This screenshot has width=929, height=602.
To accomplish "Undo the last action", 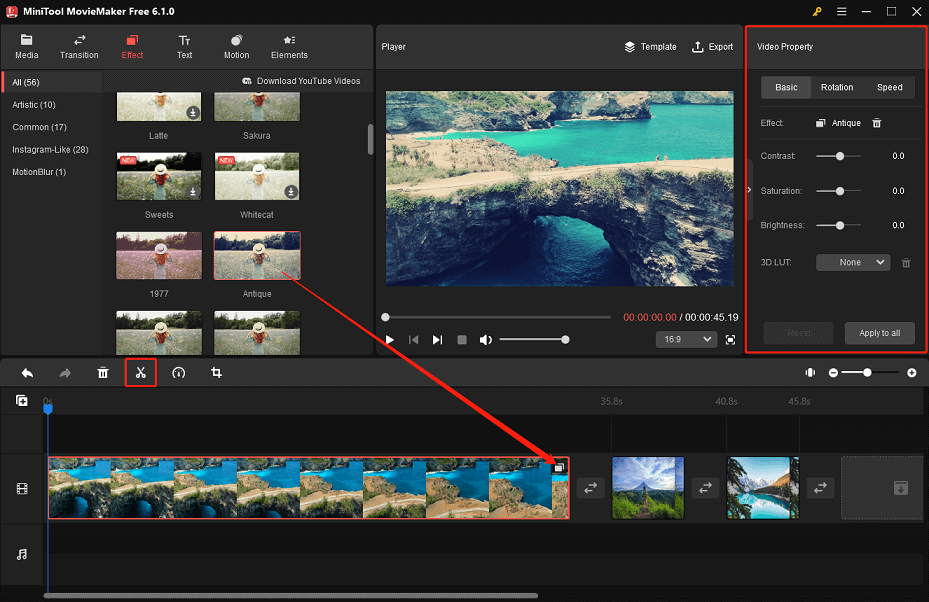I will (x=27, y=373).
